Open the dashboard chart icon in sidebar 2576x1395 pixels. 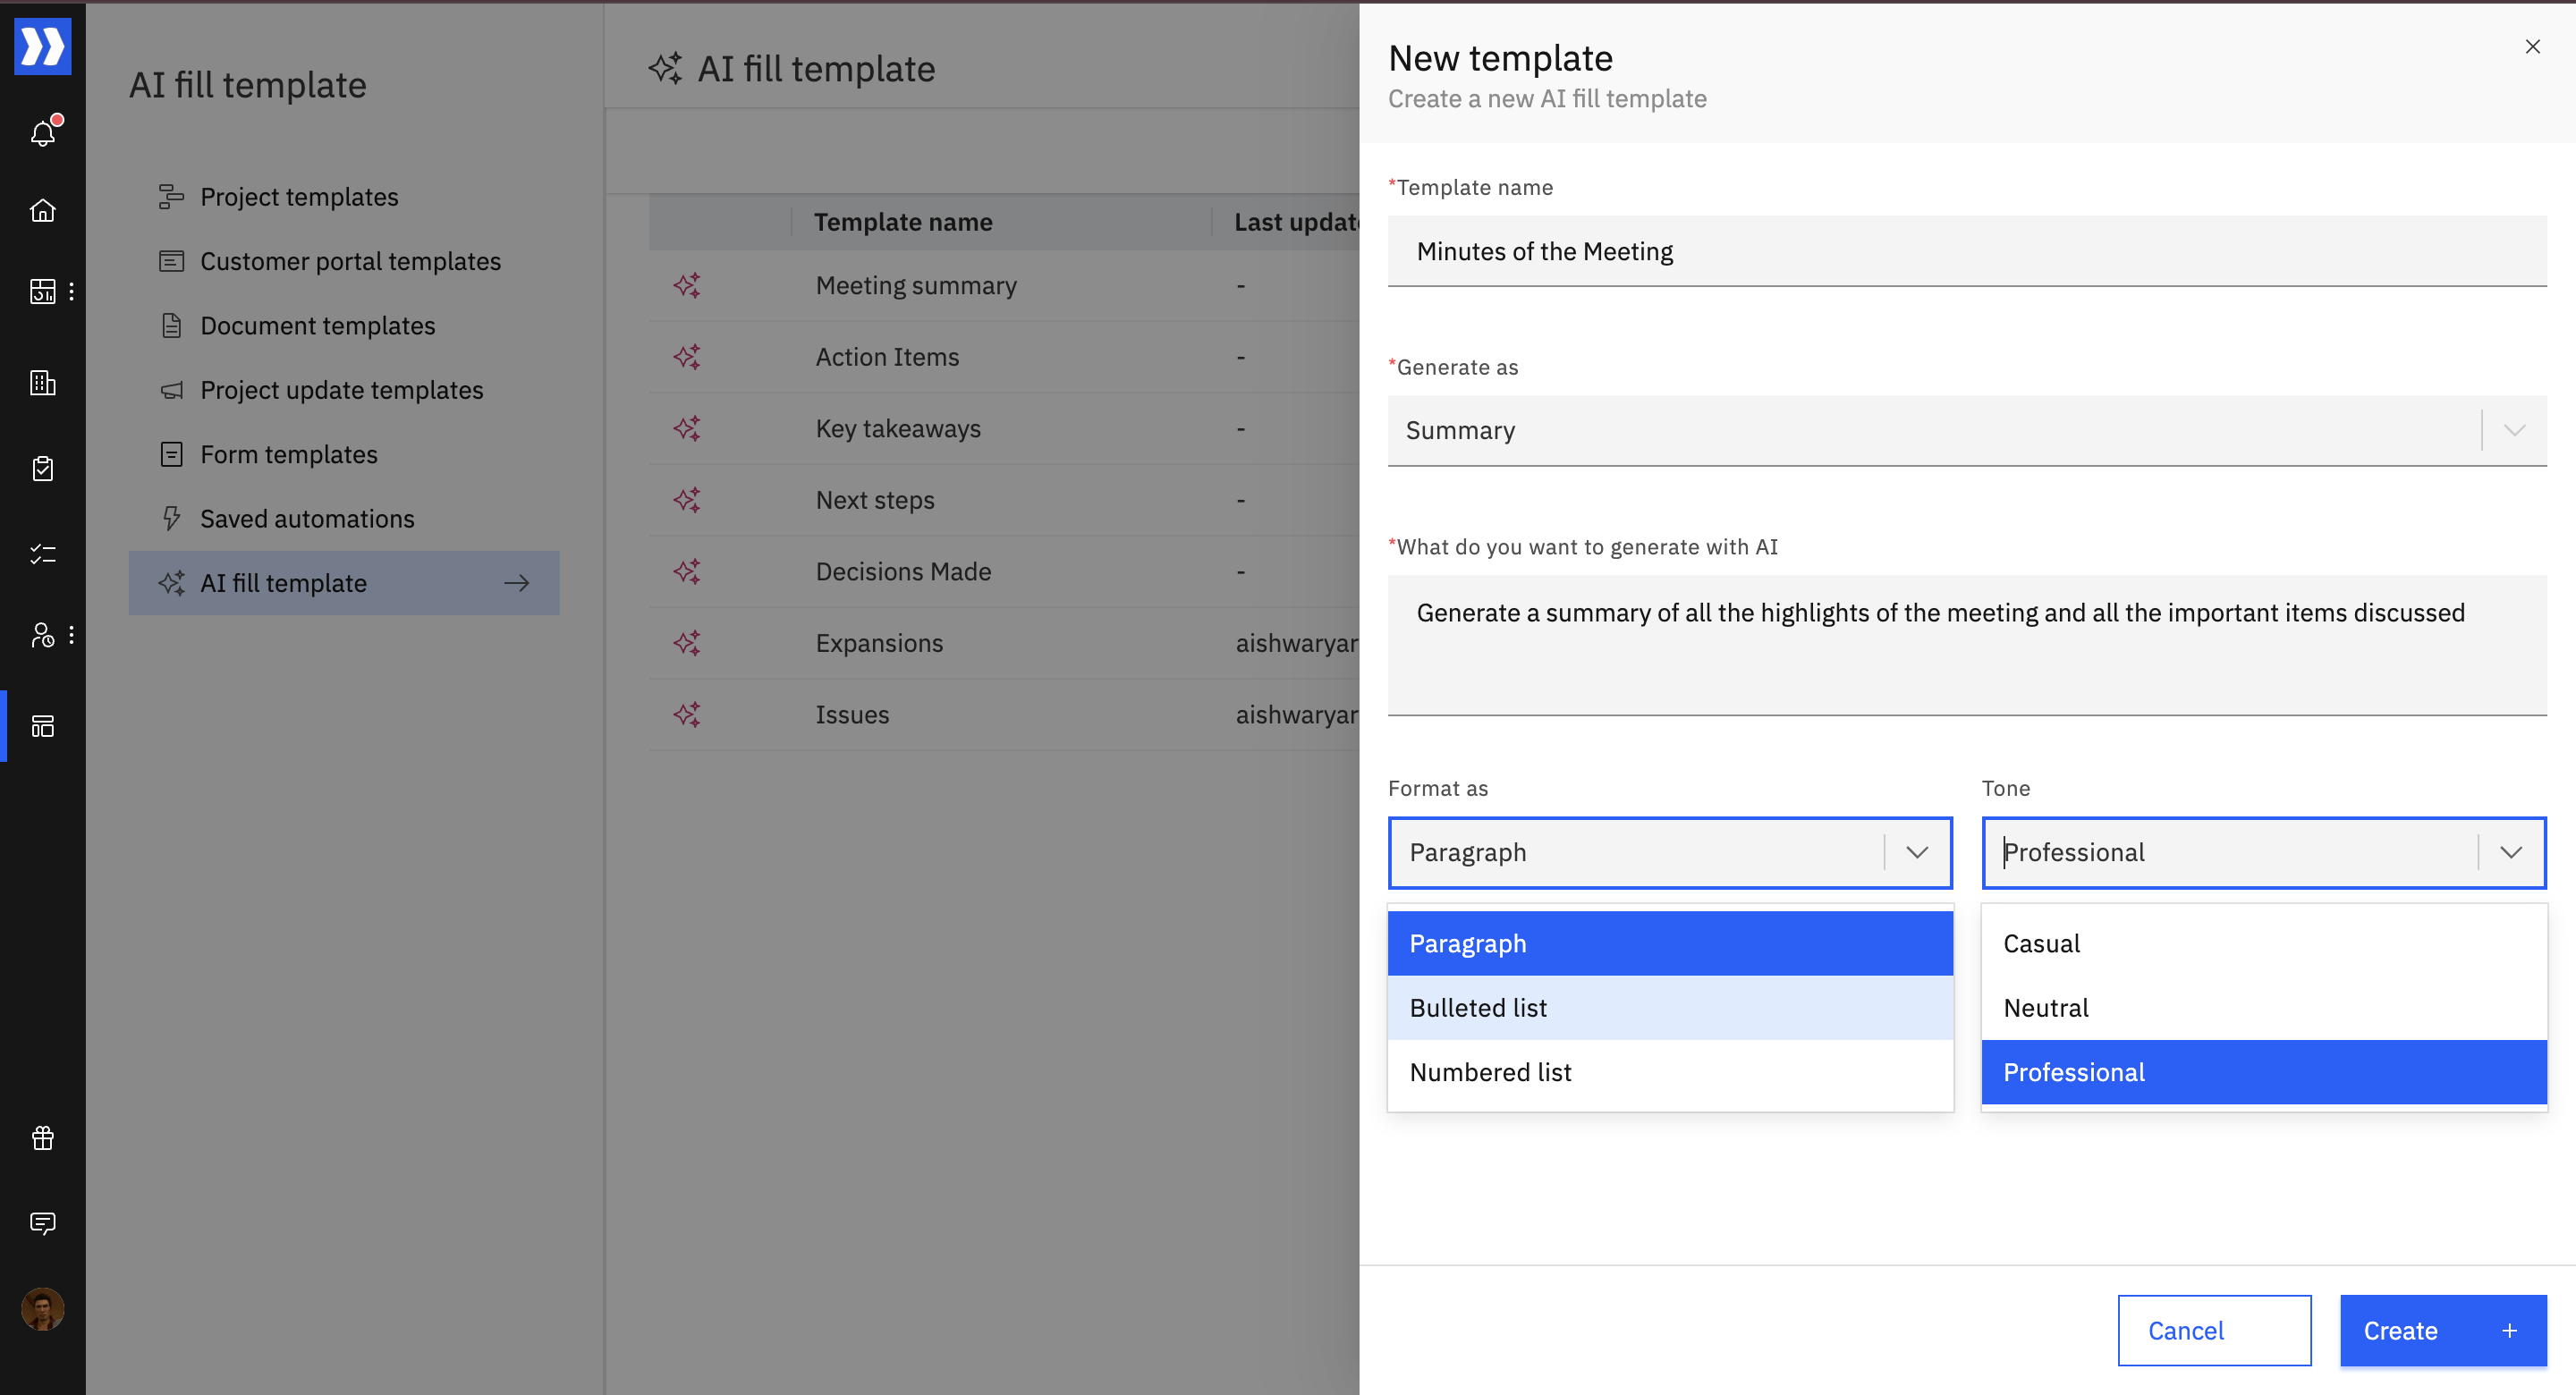[42, 291]
